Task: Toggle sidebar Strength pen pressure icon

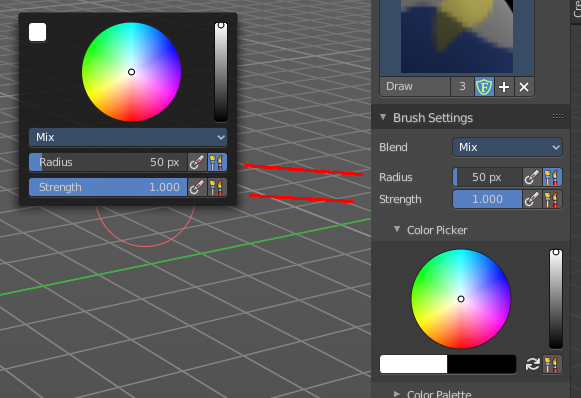Action: tap(532, 199)
